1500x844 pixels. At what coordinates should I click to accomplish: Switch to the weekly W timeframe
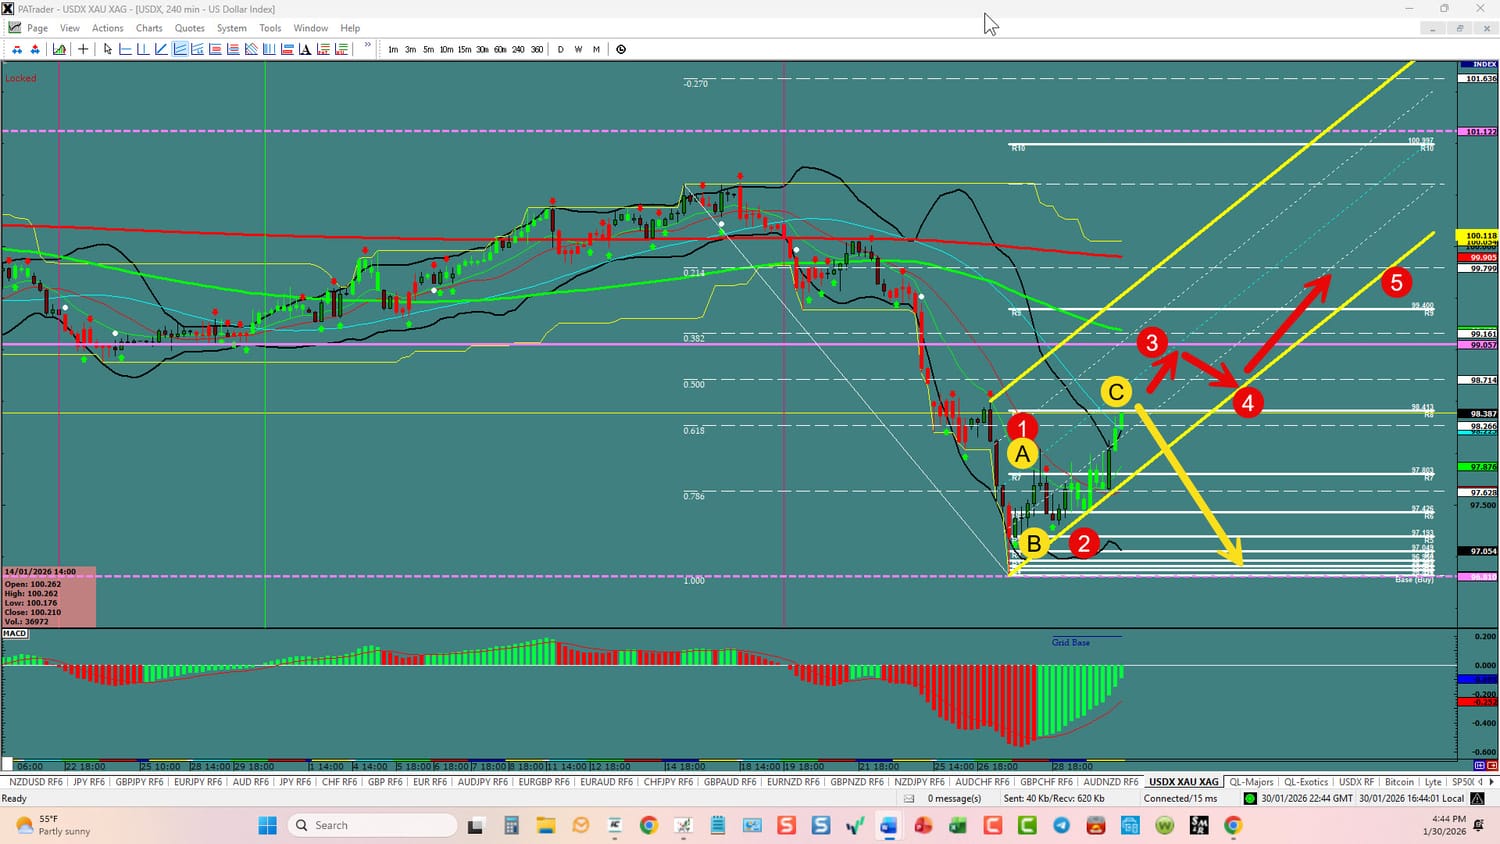tap(578, 49)
